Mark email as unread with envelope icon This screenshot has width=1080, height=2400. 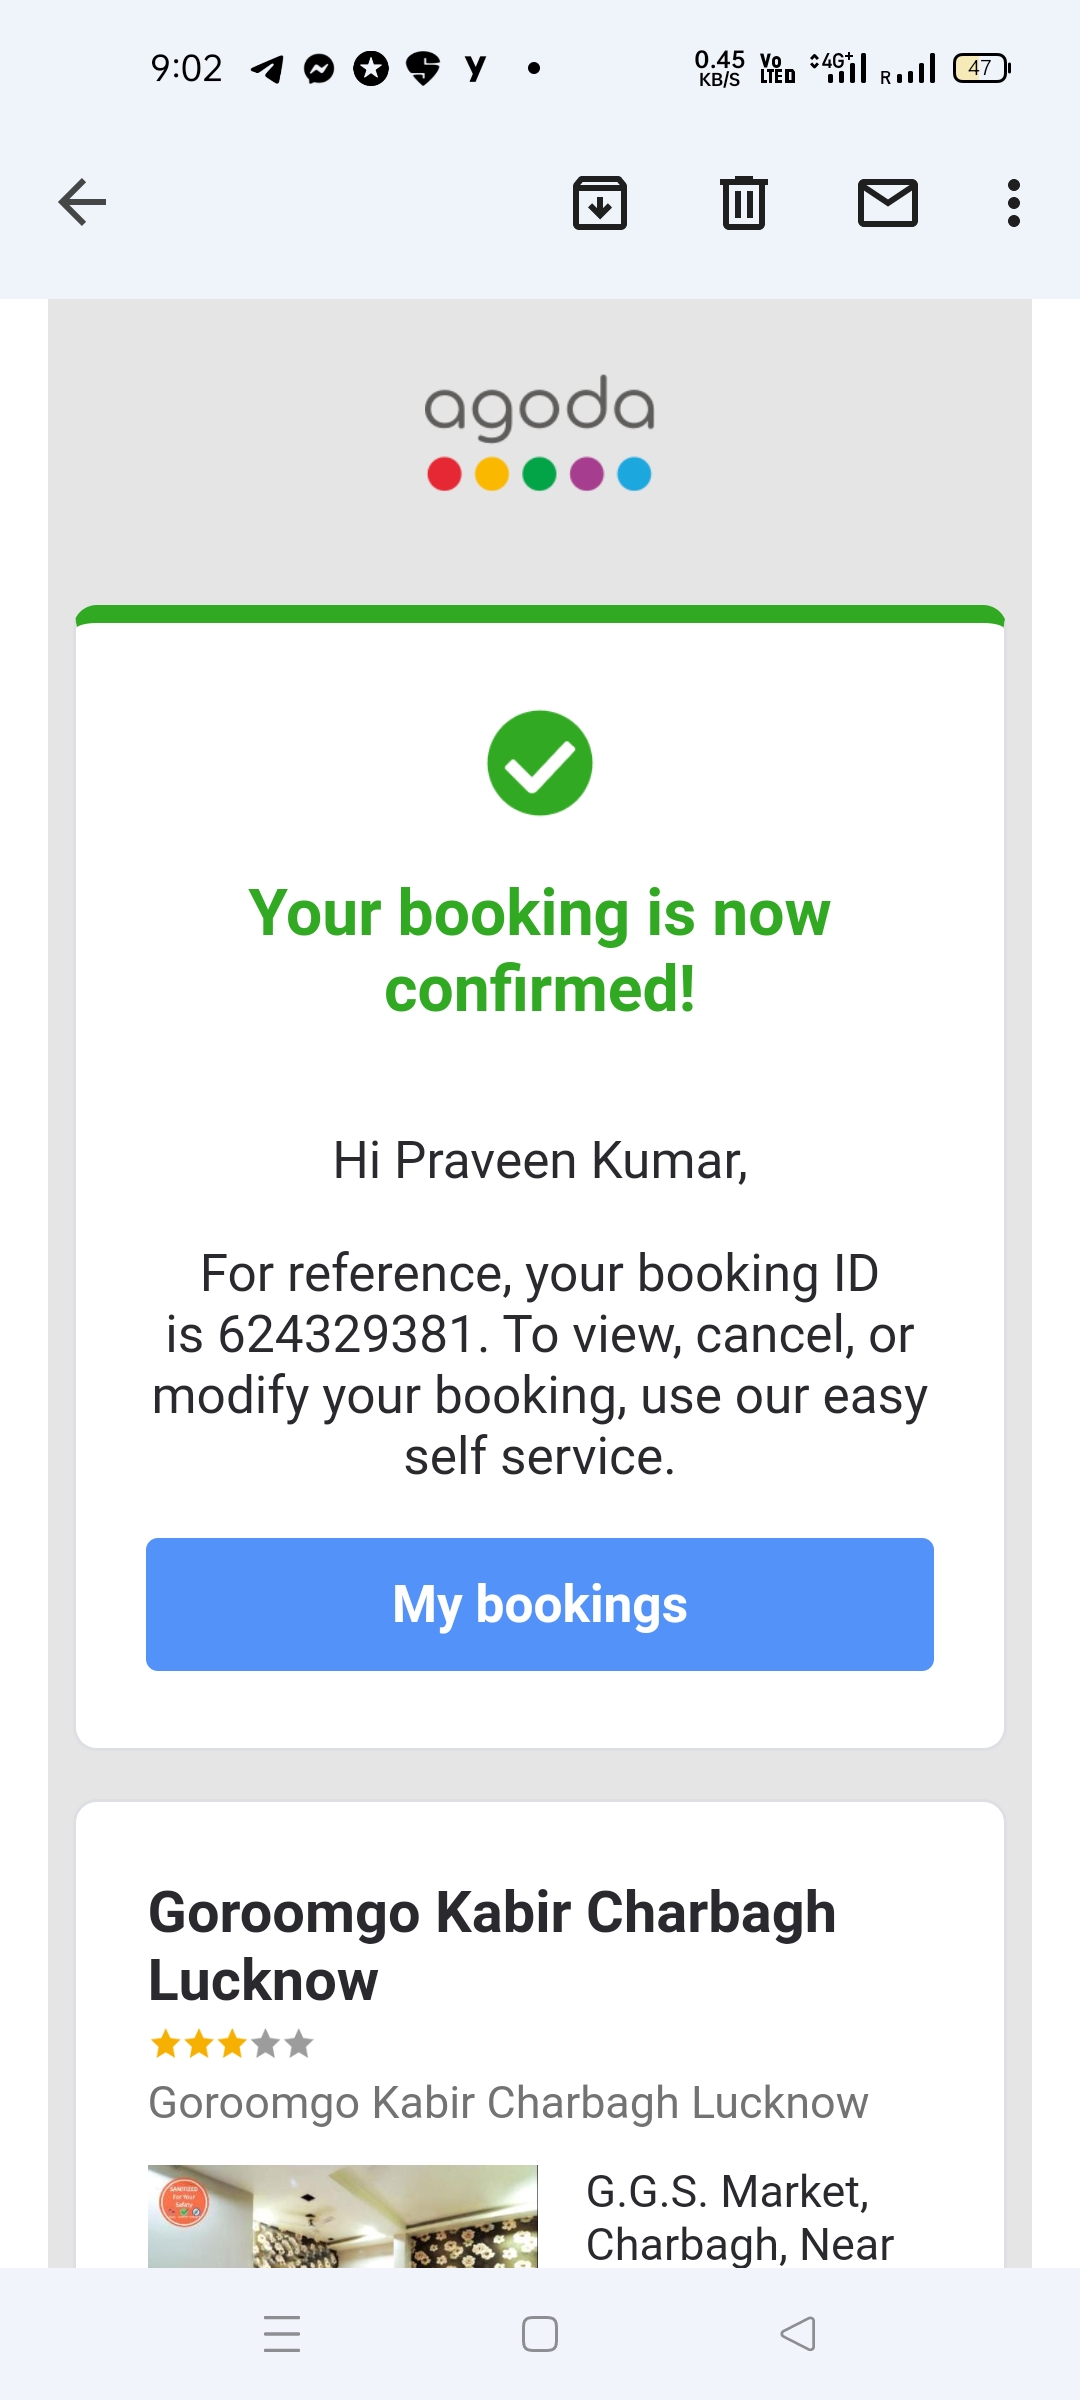[x=888, y=203]
